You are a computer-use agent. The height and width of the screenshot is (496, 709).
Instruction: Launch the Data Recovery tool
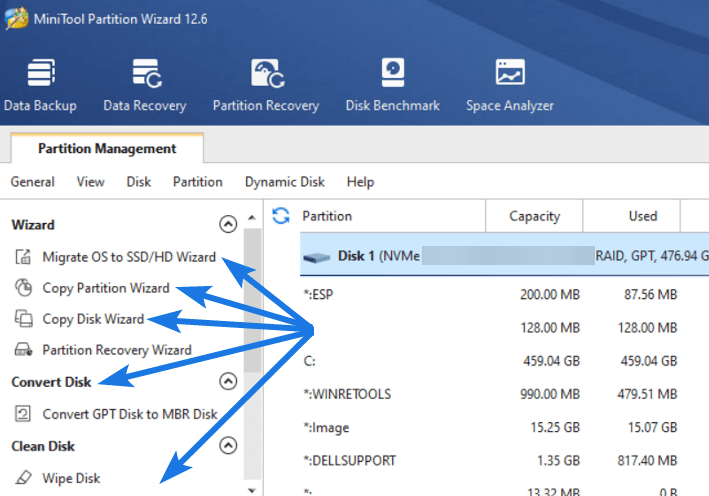pyautogui.click(x=145, y=85)
